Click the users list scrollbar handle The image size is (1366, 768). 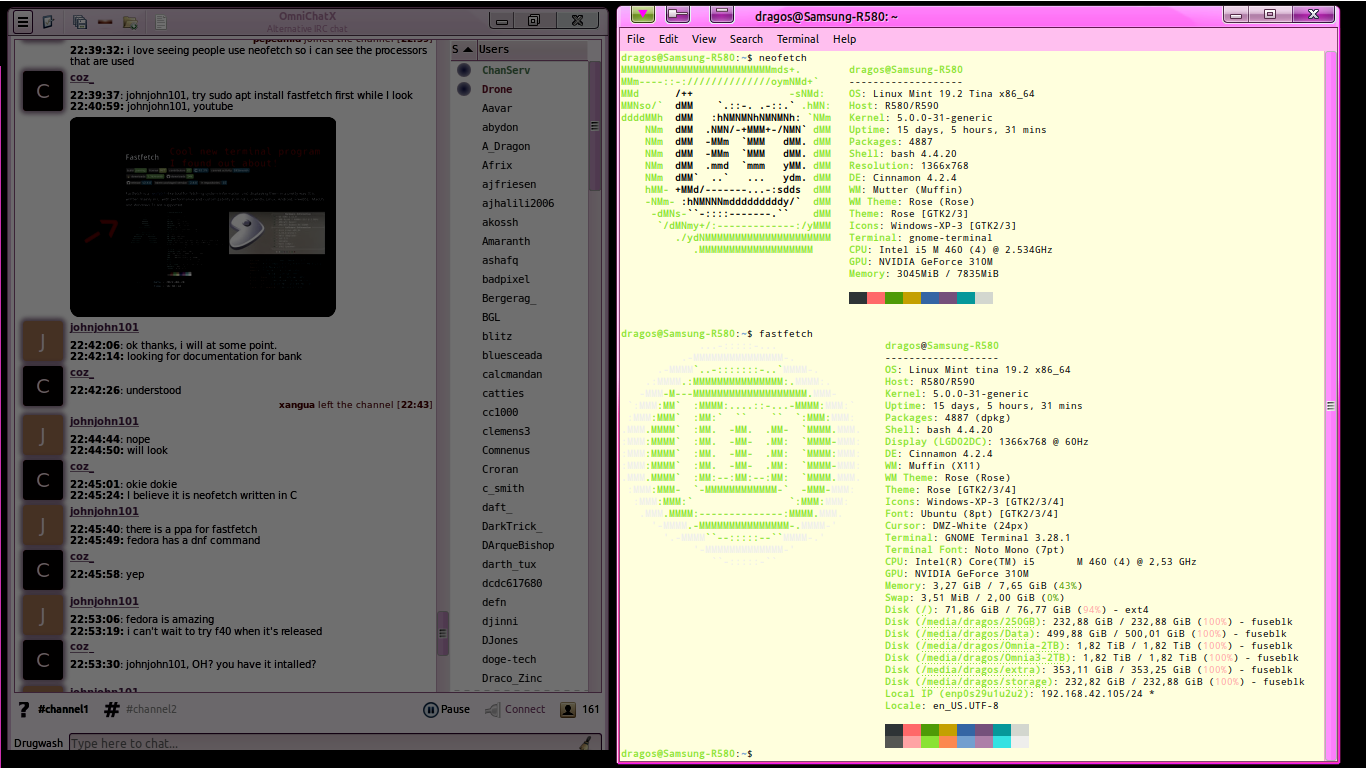594,126
